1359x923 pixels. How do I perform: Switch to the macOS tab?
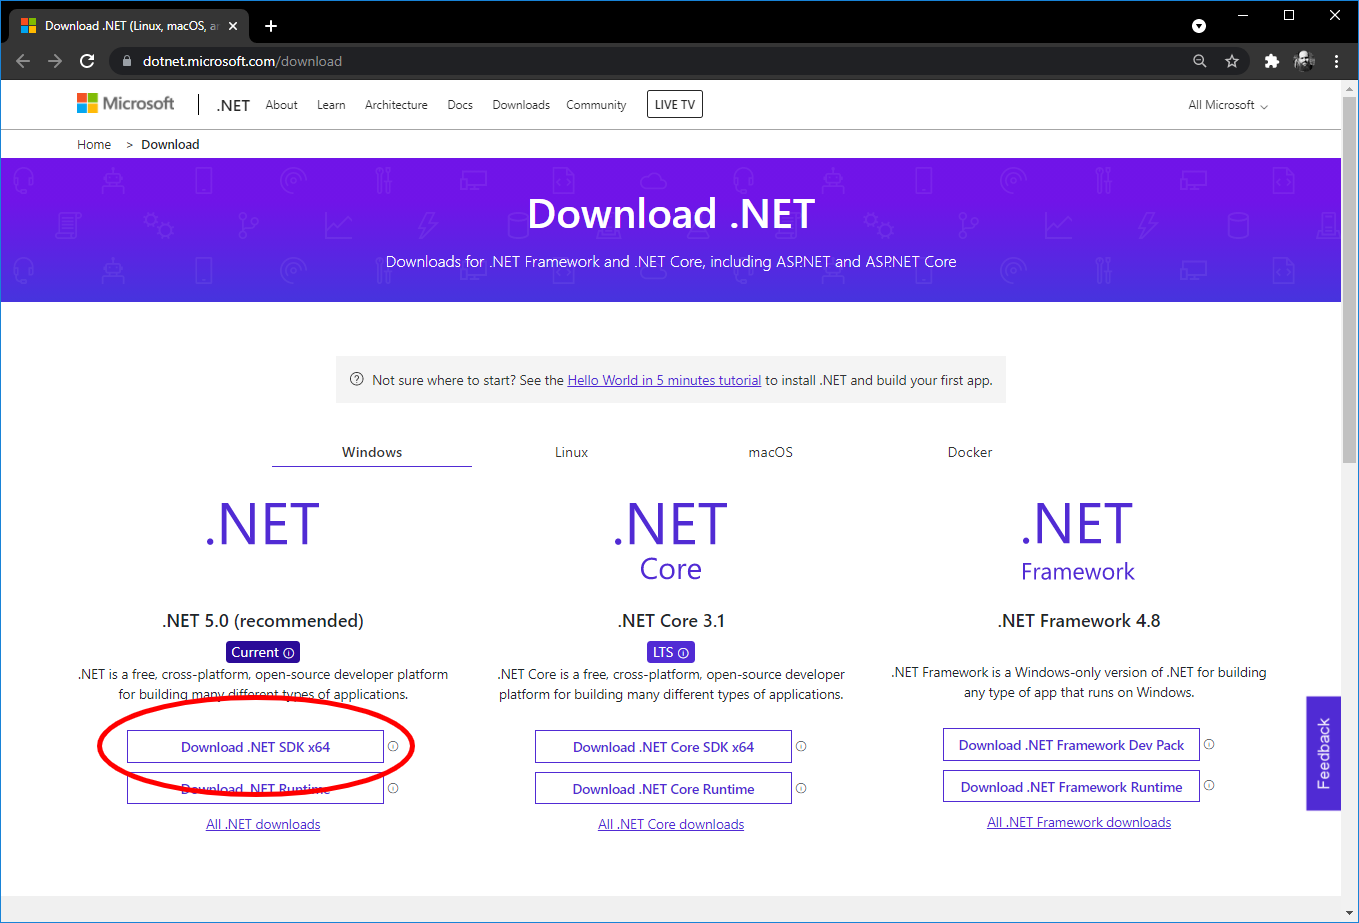click(771, 452)
